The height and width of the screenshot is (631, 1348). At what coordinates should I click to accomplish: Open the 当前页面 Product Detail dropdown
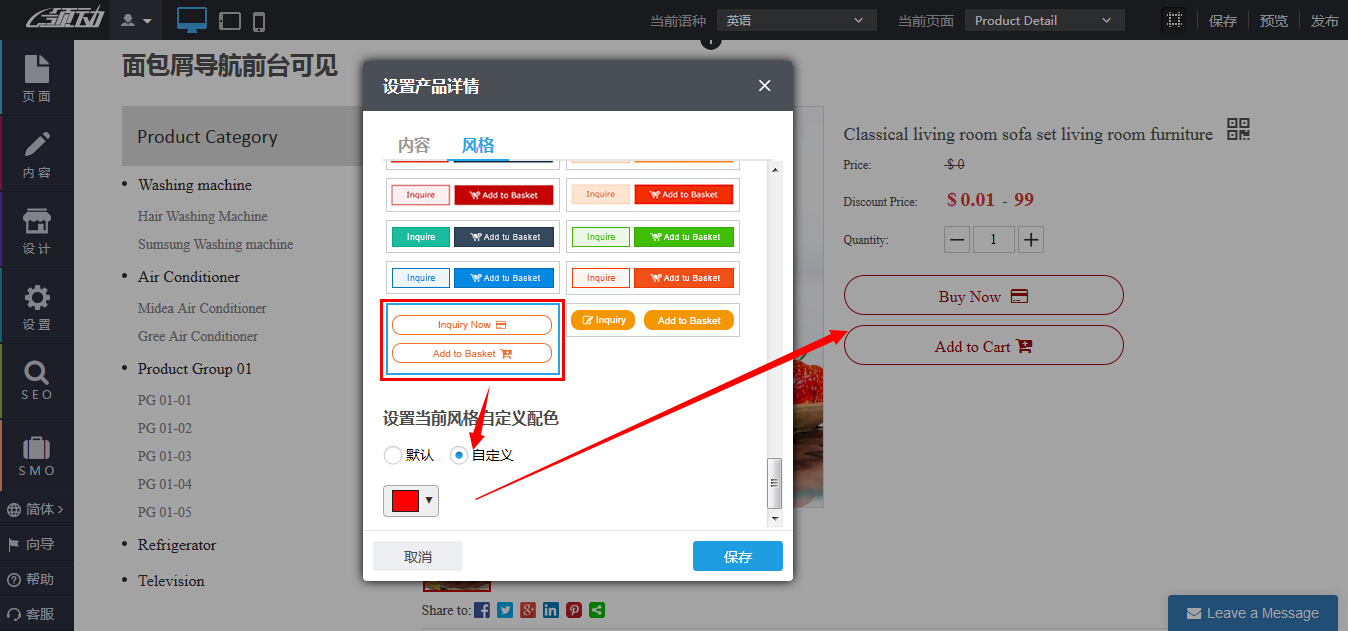1043,20
